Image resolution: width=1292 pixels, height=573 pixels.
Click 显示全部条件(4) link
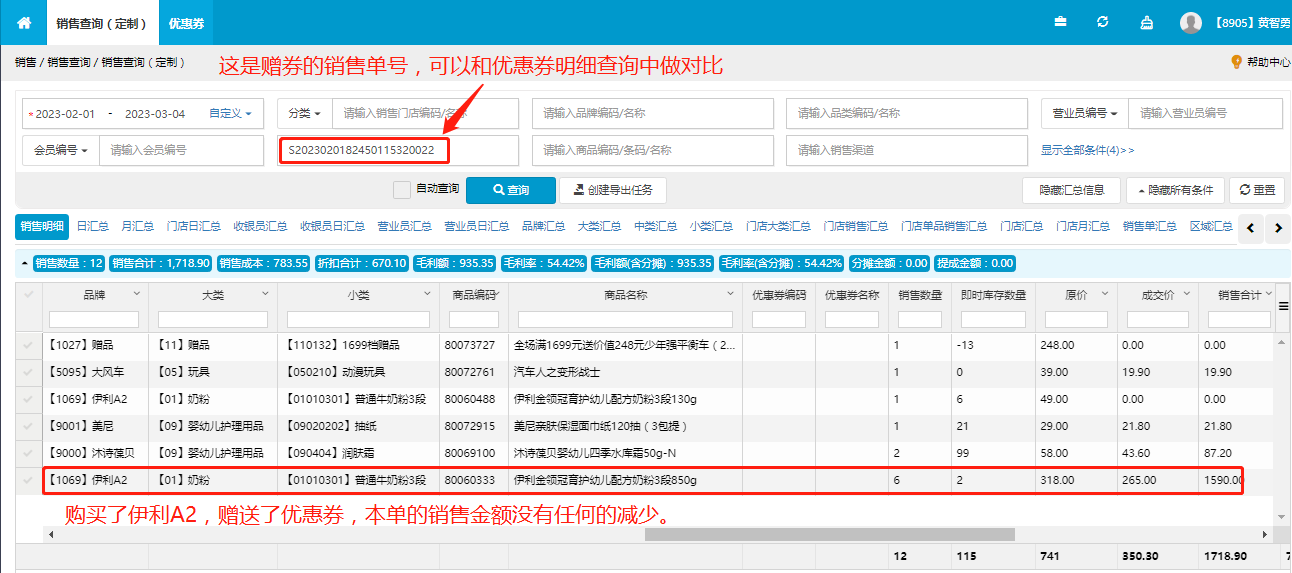pos(1087,150)
